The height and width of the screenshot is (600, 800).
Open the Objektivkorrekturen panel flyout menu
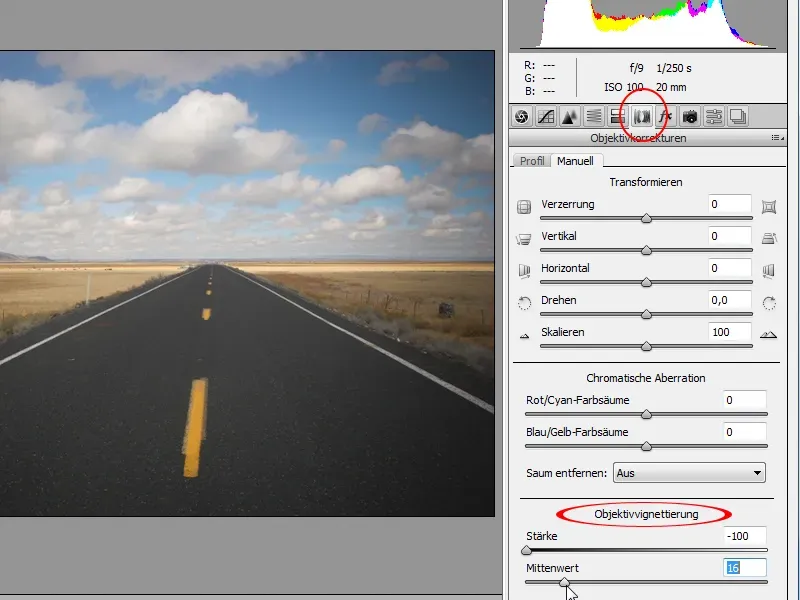pos(776,138)
